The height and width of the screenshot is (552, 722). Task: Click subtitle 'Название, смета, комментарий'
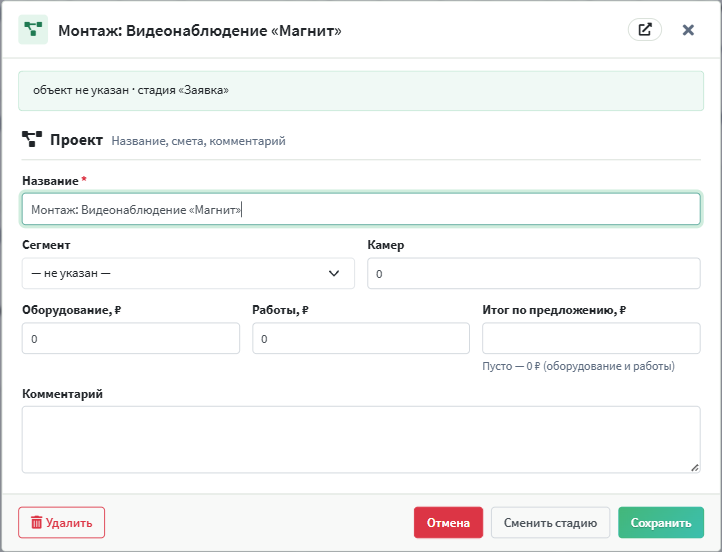[198, 141]
